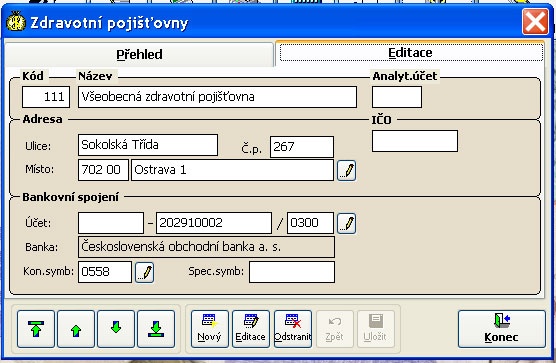Open the pencil picker beside Kon.symb
This screenshot has height=363, width=556.
pyautogui.click(x=144, y=272)
